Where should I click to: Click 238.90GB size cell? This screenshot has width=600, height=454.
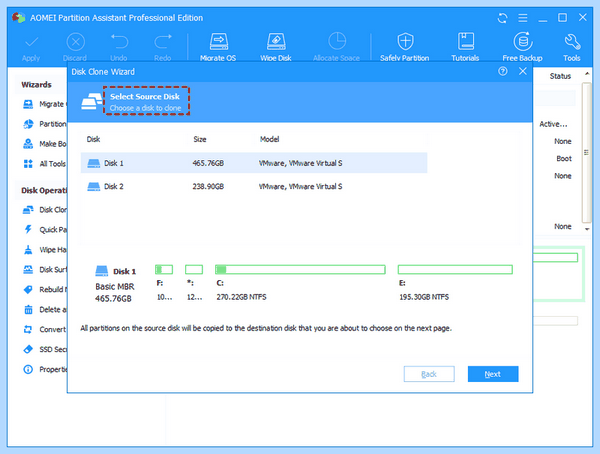click(208, 186)
